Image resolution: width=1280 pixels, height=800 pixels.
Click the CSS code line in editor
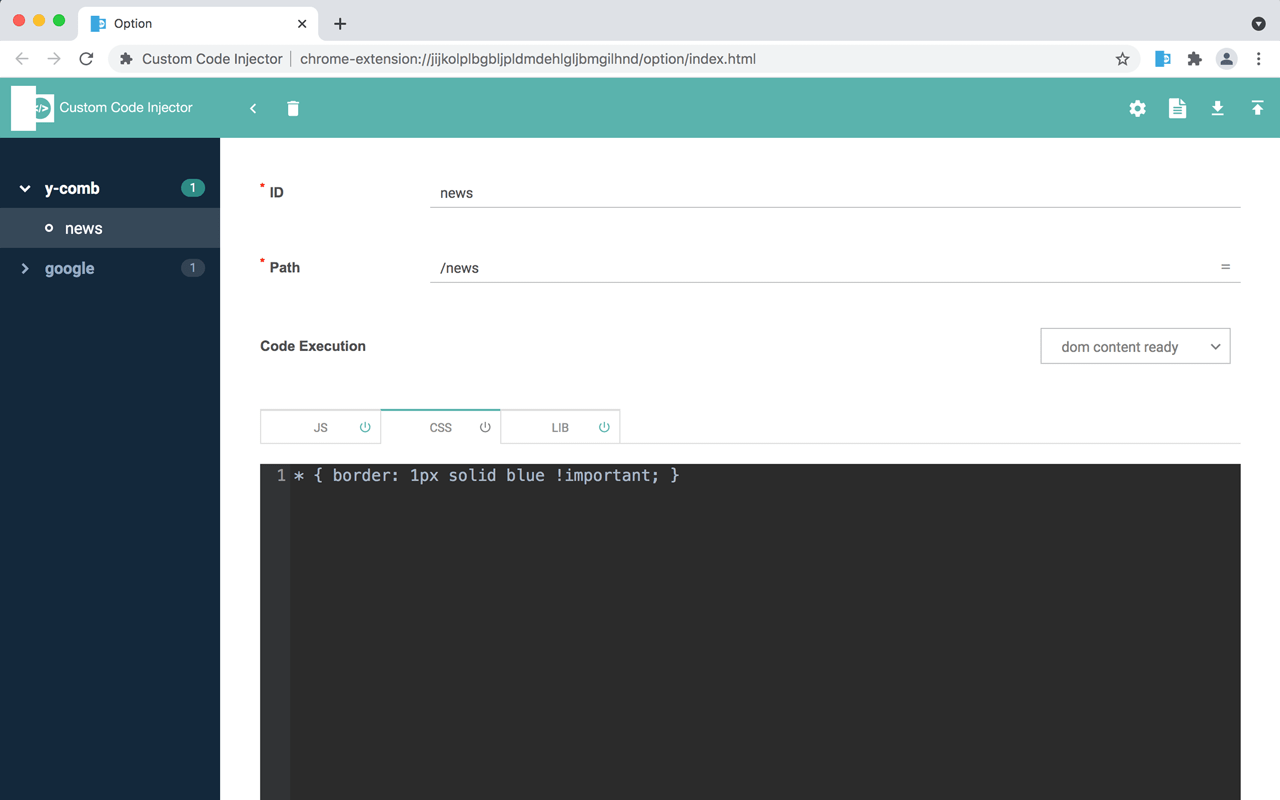click(487, 475)
